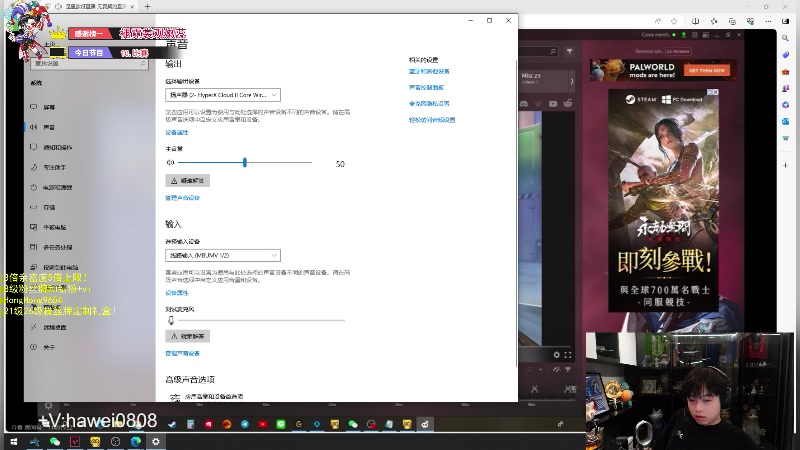
Task: Mute via speaker icon beside volume slider
Action: point(170,163)
